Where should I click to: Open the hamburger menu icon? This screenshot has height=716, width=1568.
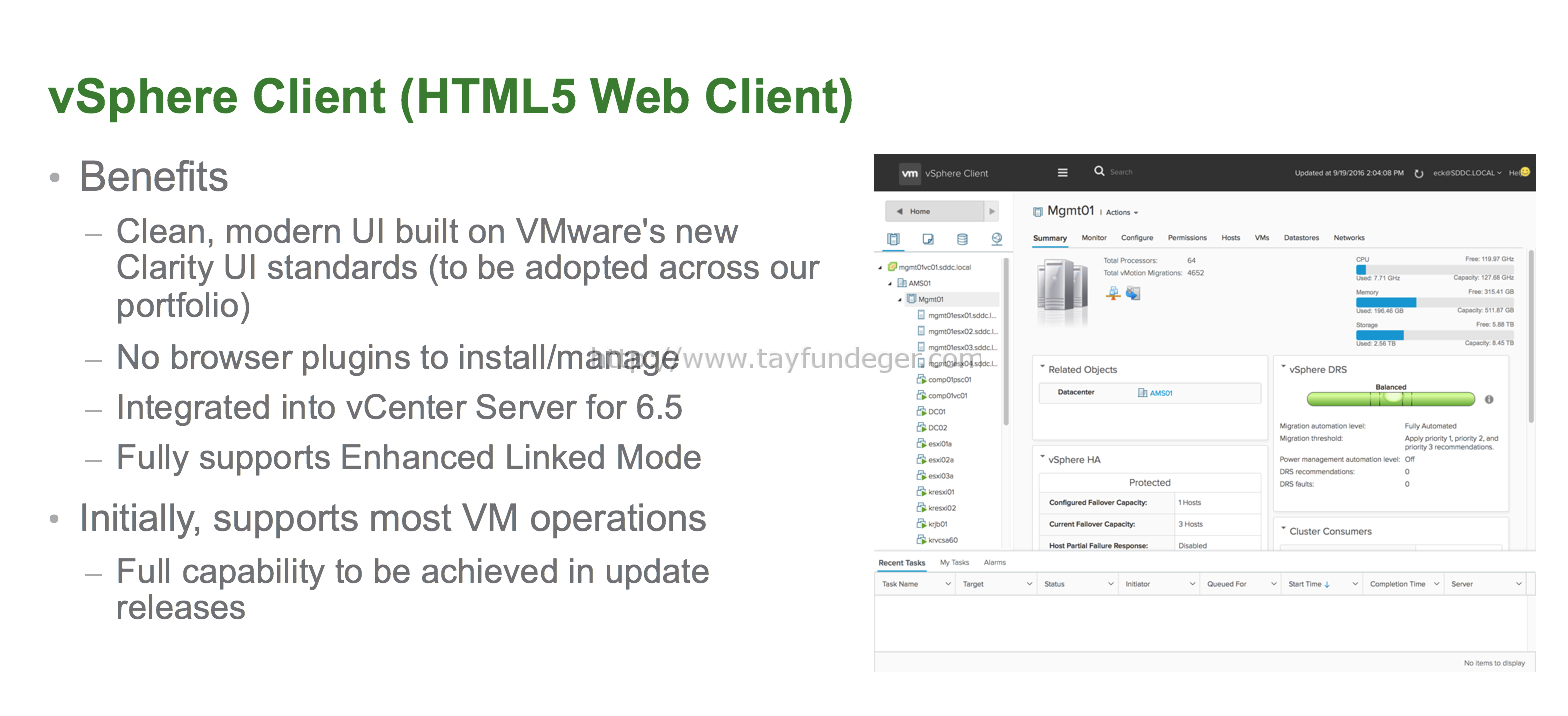[1063, 172]
